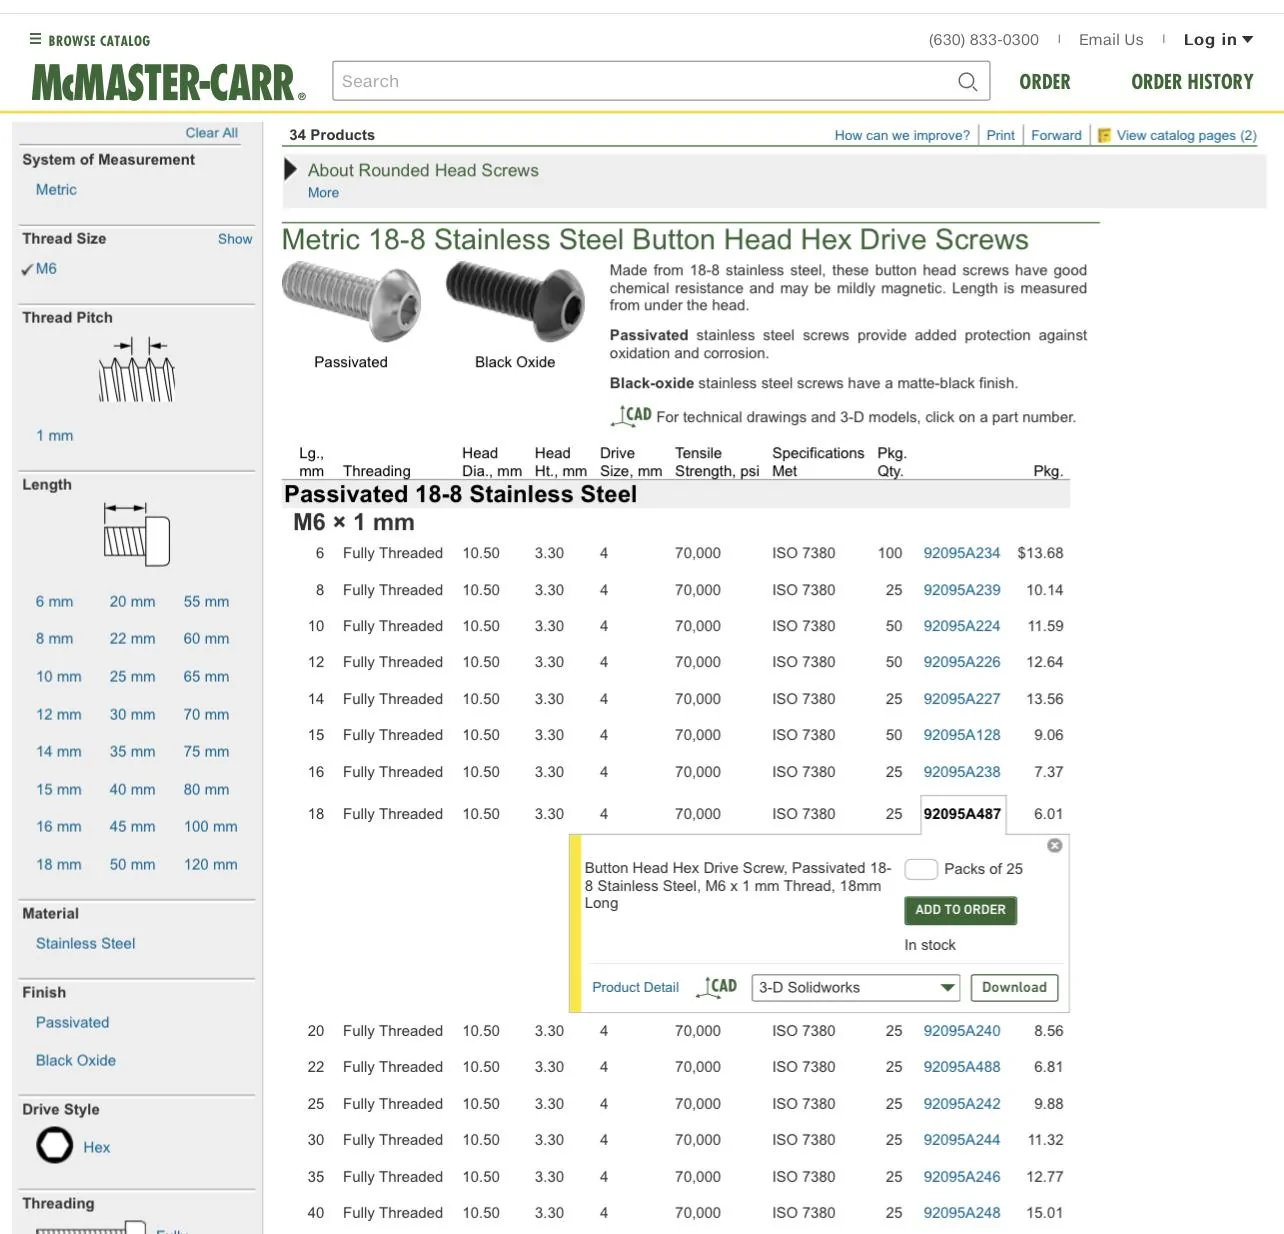Click Print link
The image size is (1284, 1234).
[x=1000, y=135]
